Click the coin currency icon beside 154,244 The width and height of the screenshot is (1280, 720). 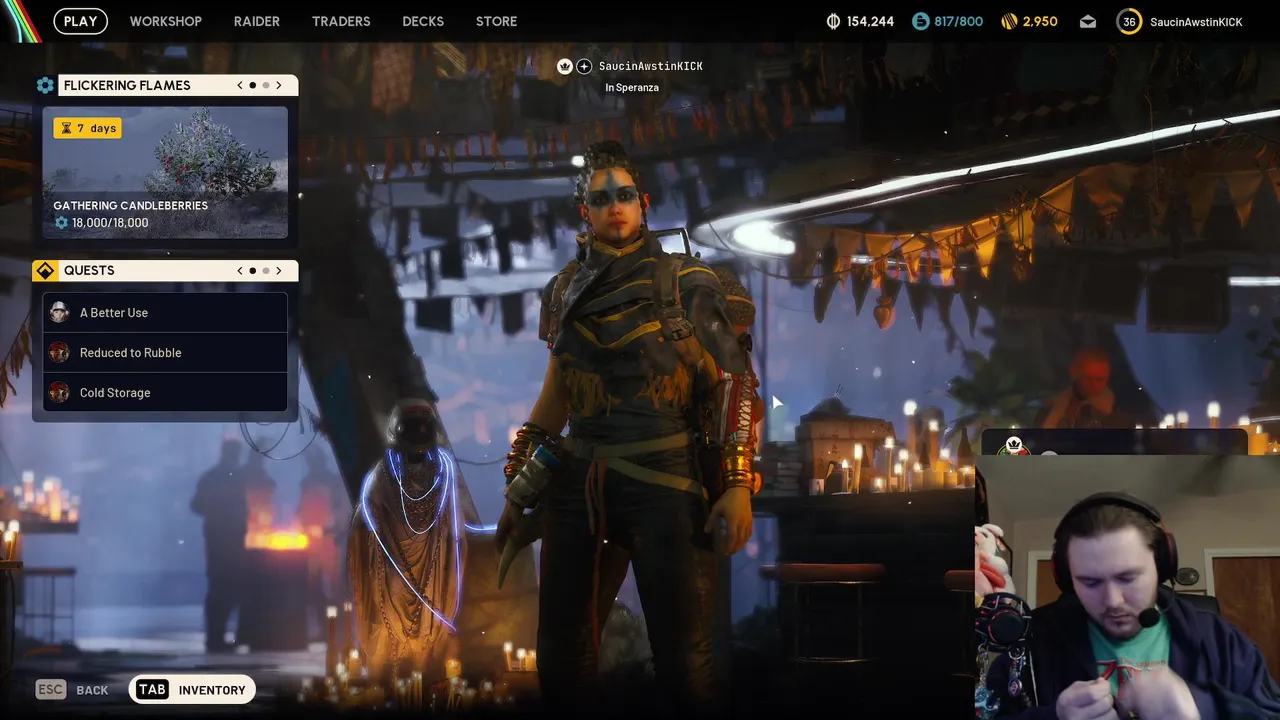833,21
